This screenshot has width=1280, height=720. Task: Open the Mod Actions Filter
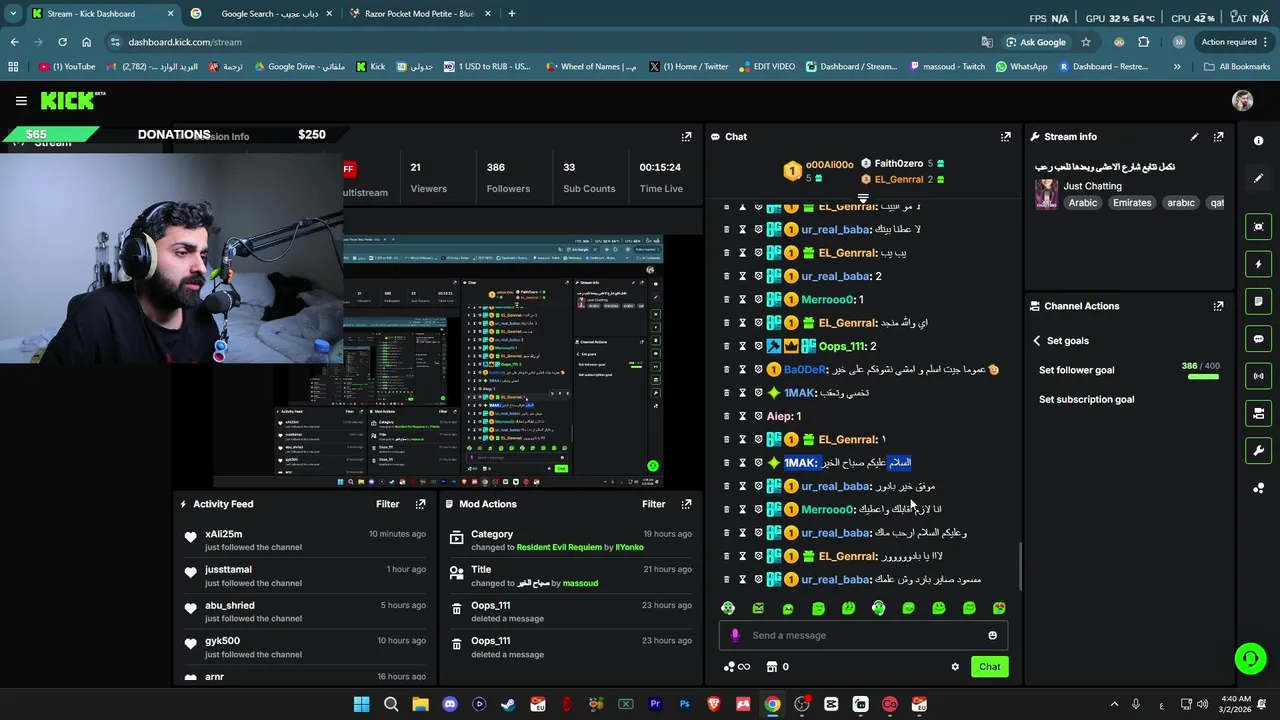[x=653, y=504]
